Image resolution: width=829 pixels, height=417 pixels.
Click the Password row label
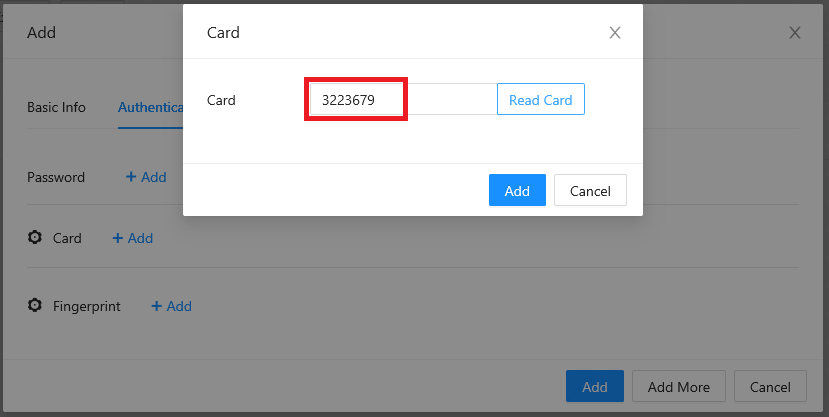[x=56, y=177]
